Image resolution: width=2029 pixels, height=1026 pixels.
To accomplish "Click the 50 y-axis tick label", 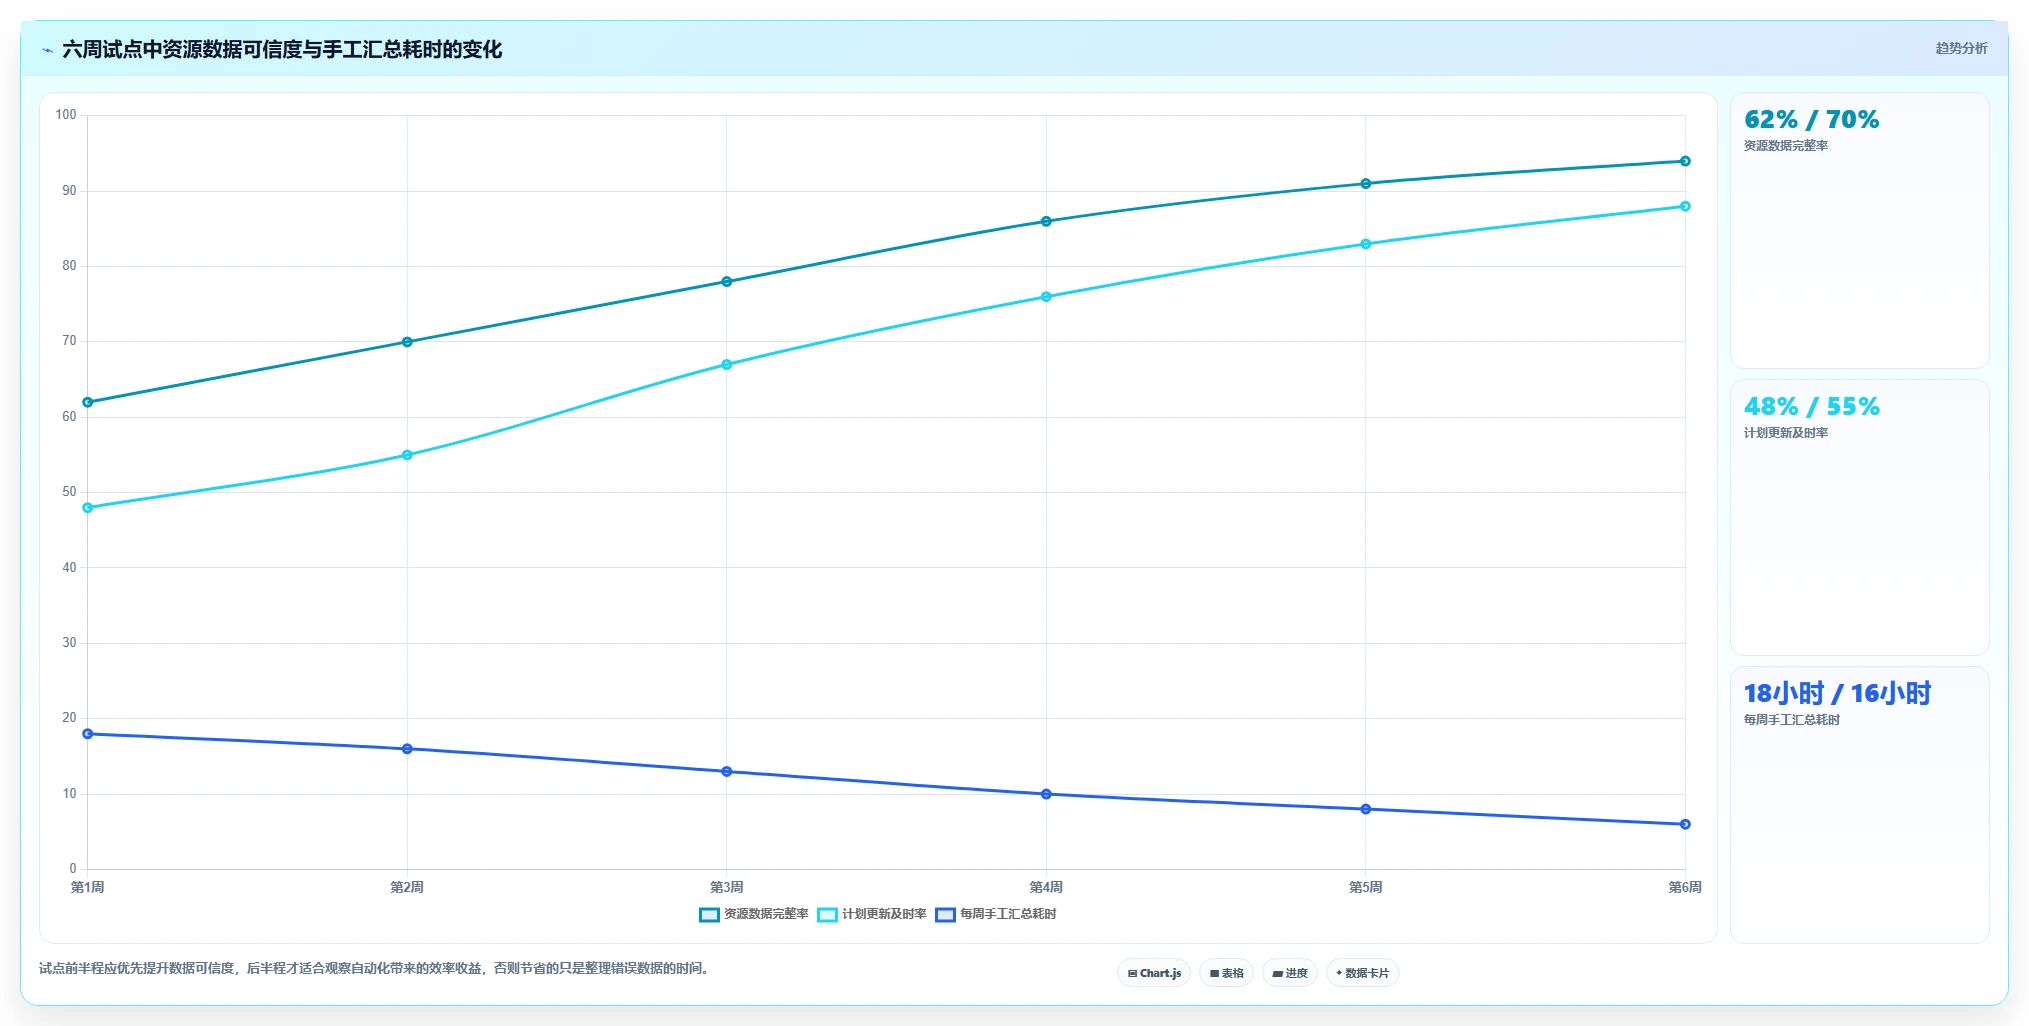I will pos(69,492).
